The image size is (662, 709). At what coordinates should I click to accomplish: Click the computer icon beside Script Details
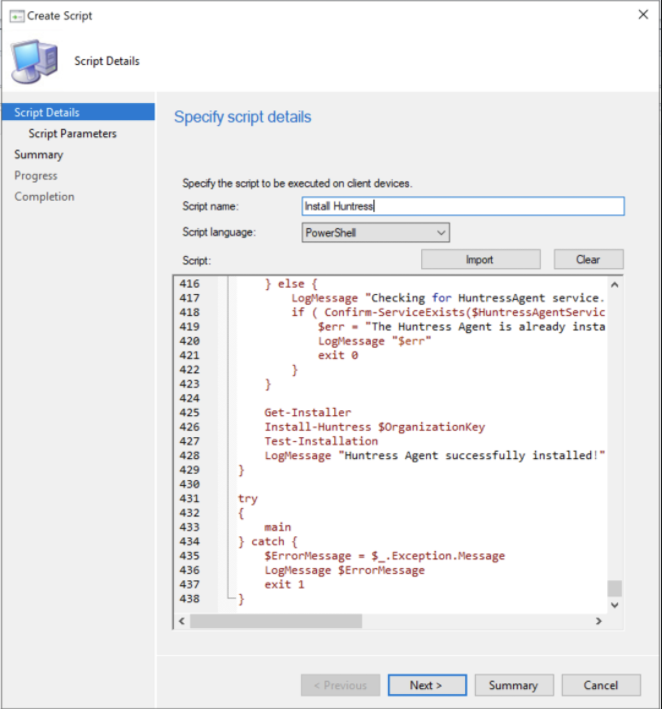35,61
